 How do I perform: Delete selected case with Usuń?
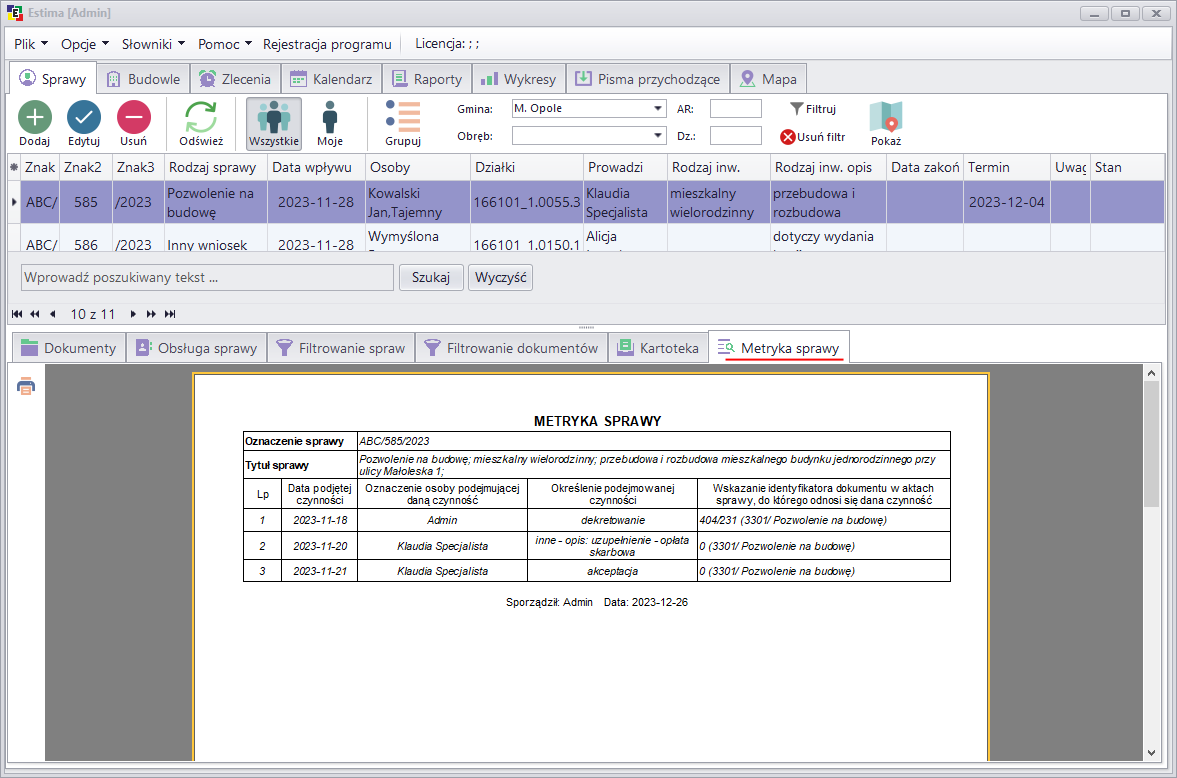click(134, 123)
